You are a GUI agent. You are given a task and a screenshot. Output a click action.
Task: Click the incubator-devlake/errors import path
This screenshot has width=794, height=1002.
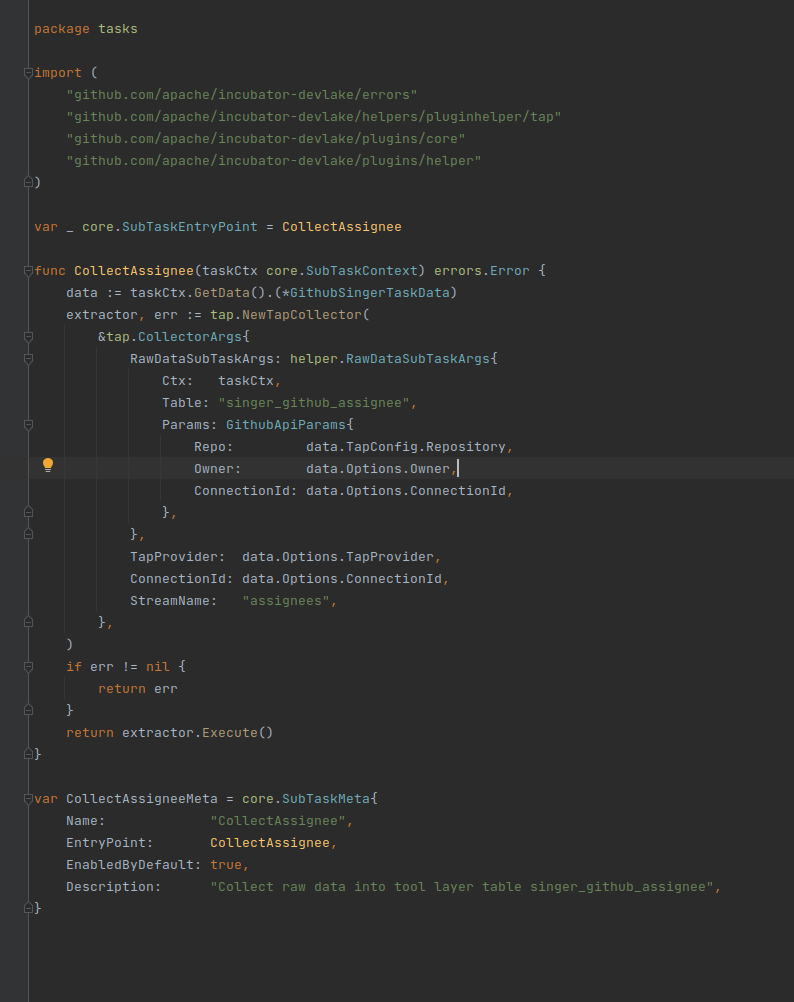242,95
